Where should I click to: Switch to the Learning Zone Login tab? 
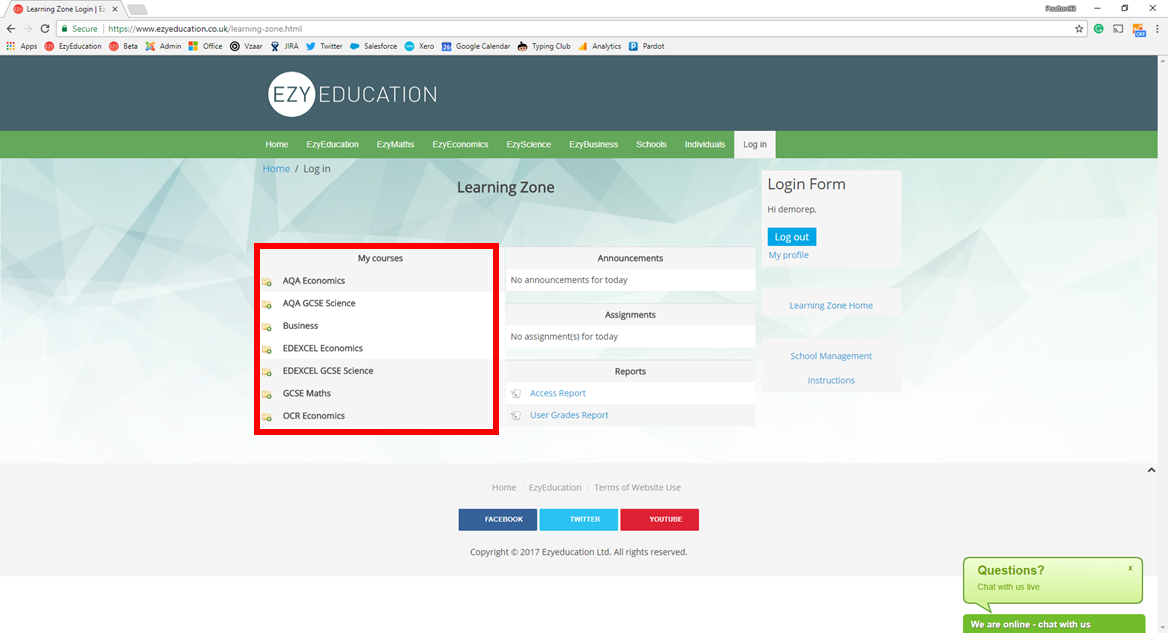[x=62, y=7]
